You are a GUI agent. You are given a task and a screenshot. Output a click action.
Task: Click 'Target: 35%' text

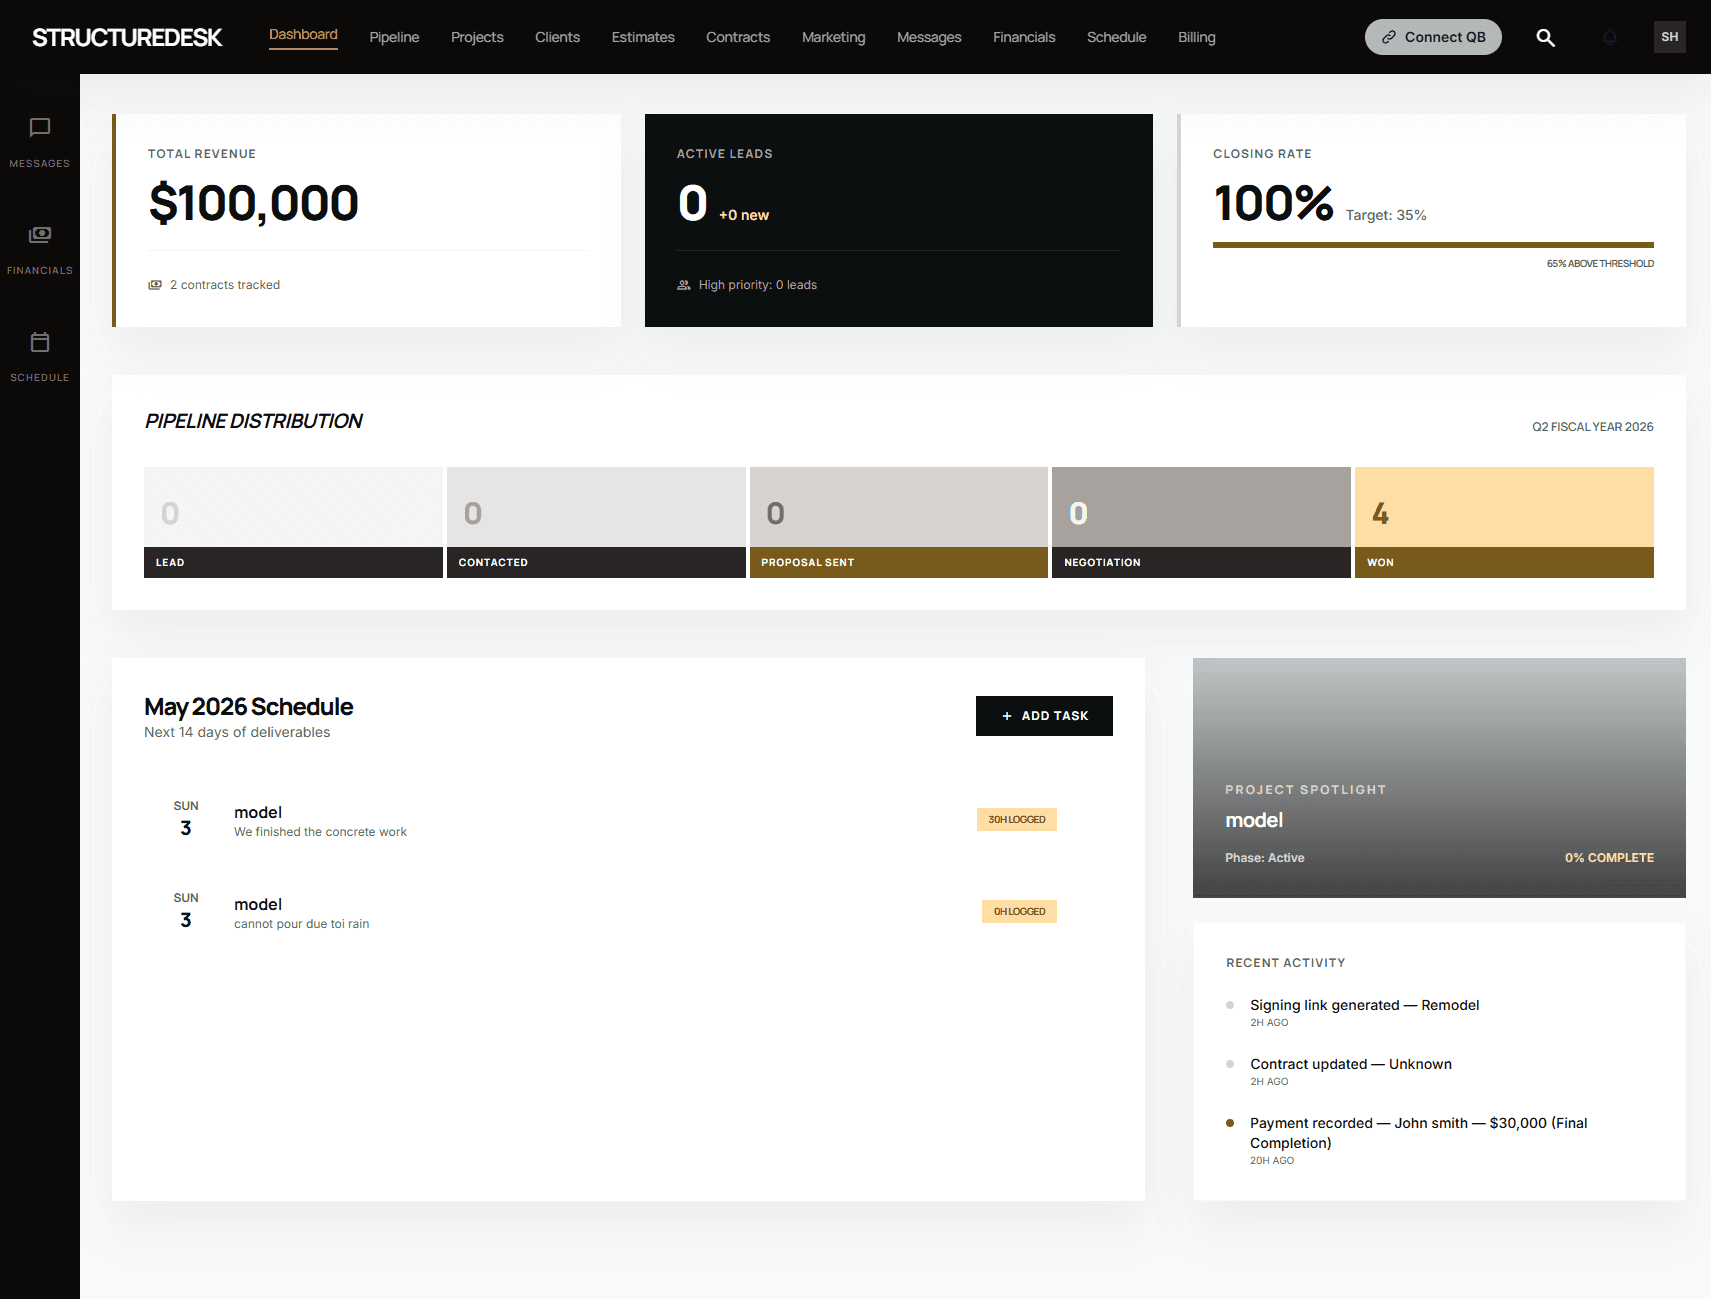click(1386, 215)
